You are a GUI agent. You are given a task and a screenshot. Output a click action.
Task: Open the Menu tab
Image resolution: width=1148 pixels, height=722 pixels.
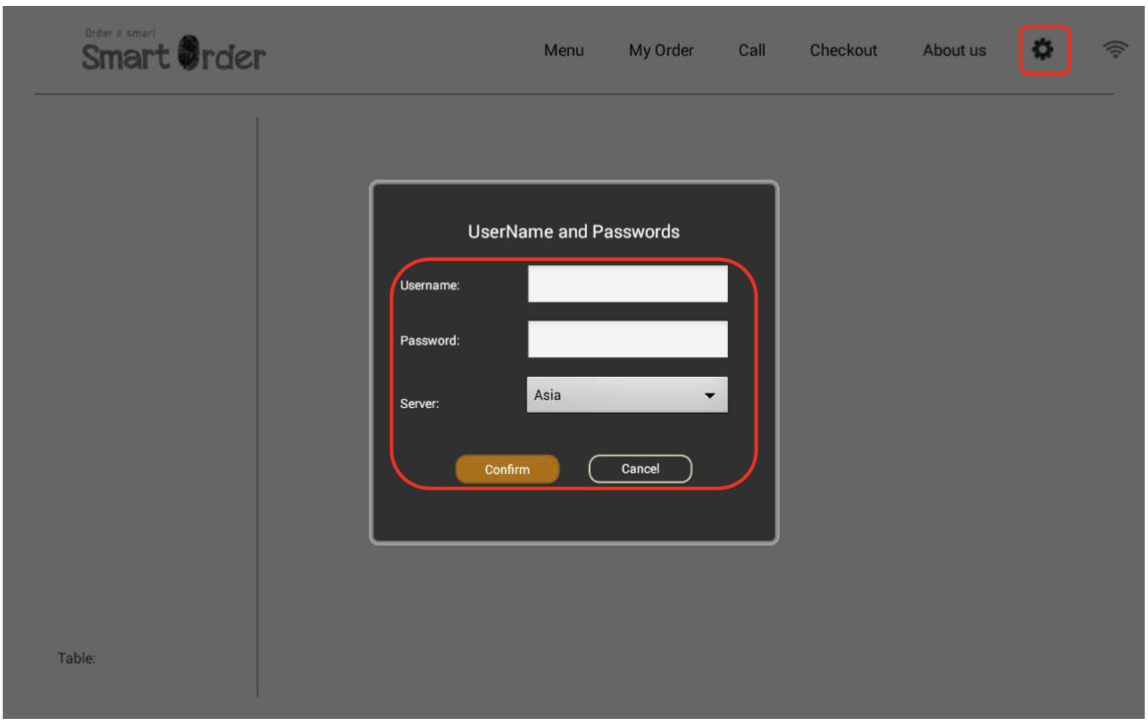(564, 51)
